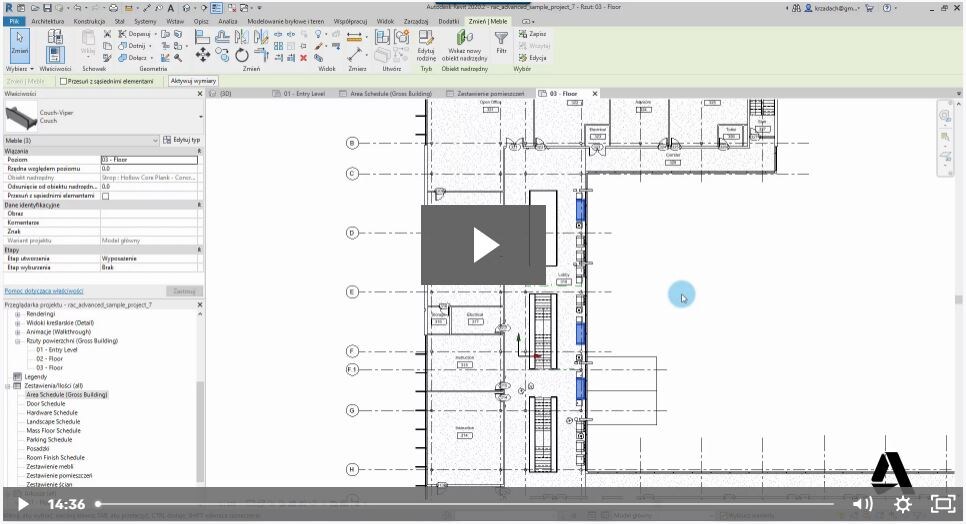Expand Widoki kreślarskie (Detail) node
966x524 pixels.
click(x=17, y=323)
